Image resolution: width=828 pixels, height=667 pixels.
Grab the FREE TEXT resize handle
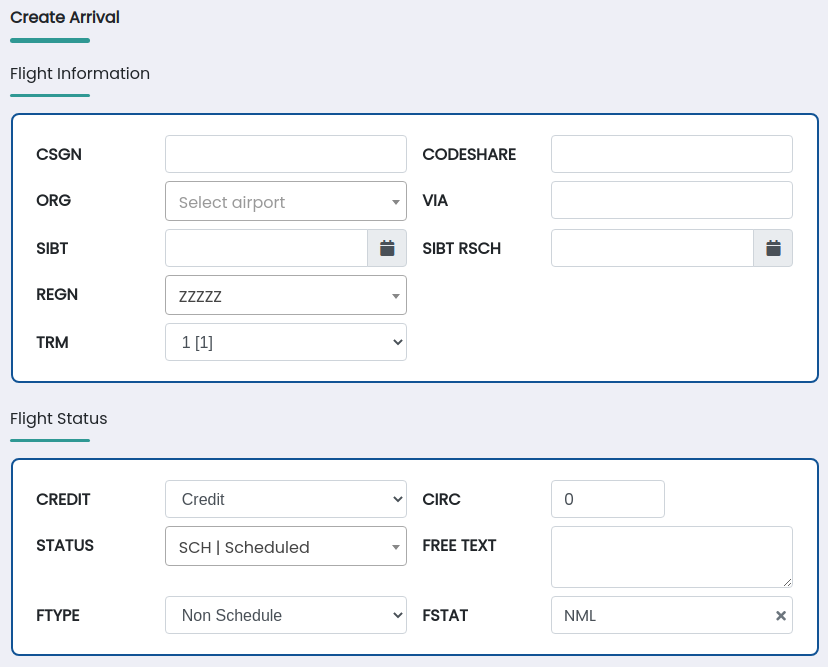787,581
